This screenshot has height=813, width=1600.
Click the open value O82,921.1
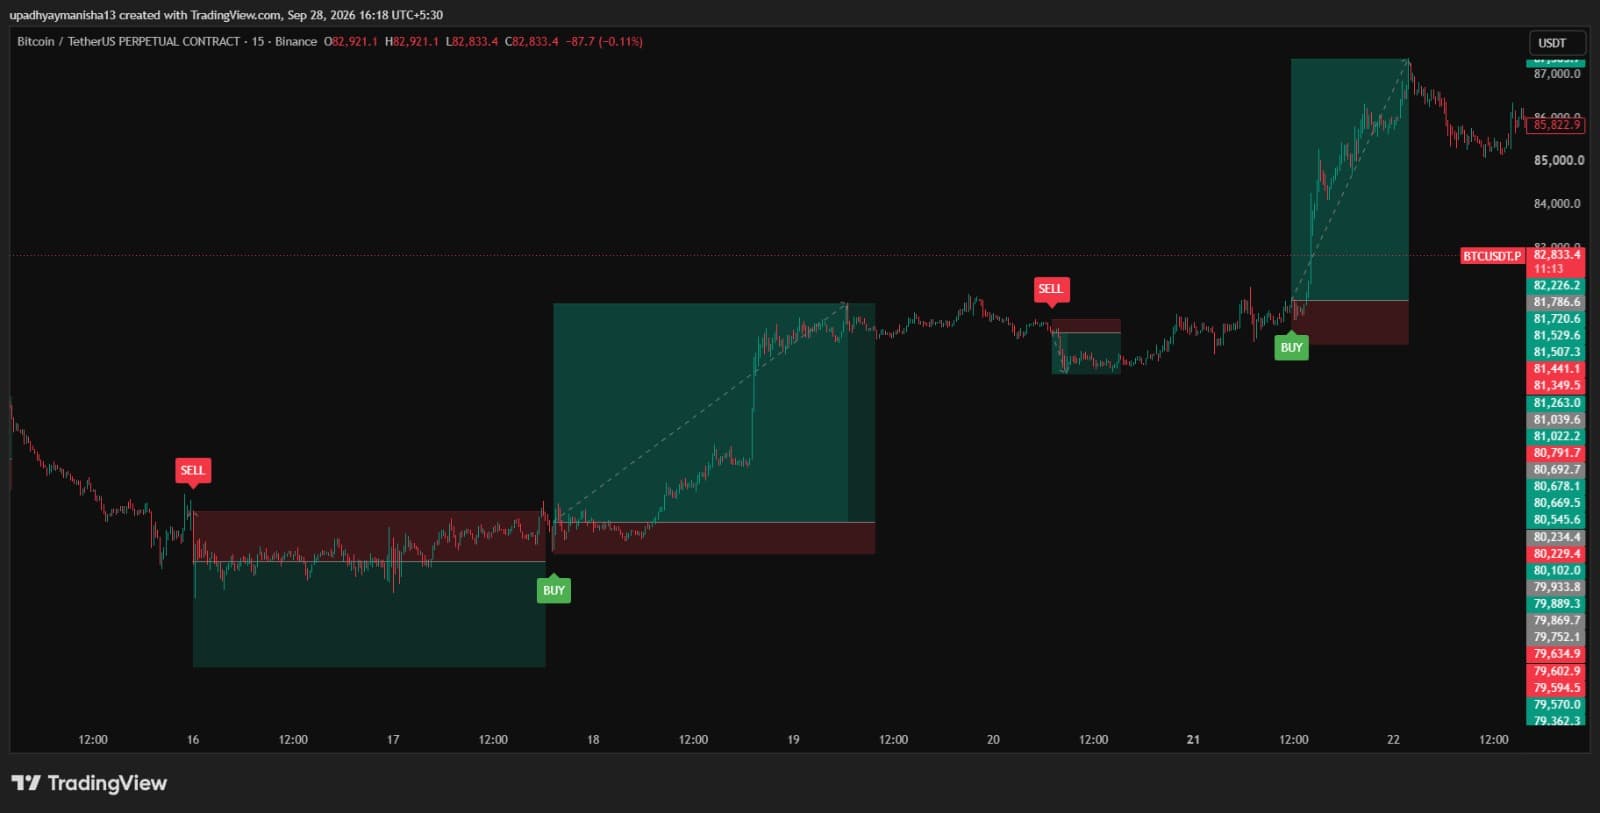[x=351, y=41]
